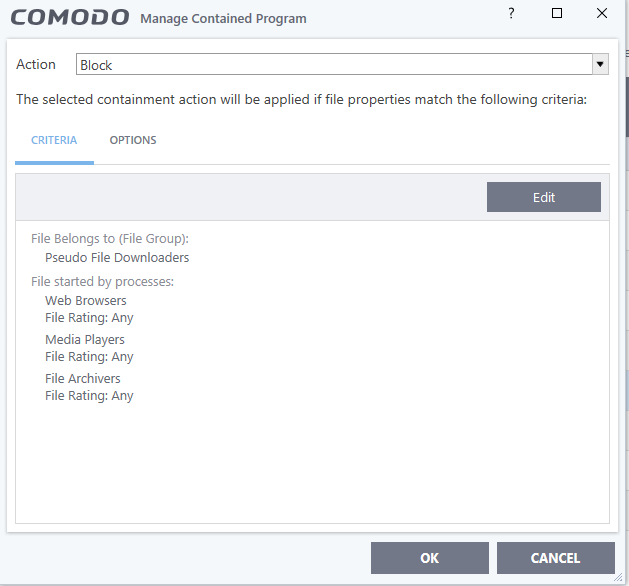
Task: Select the Web Browsers process entry
Action: 86,300
